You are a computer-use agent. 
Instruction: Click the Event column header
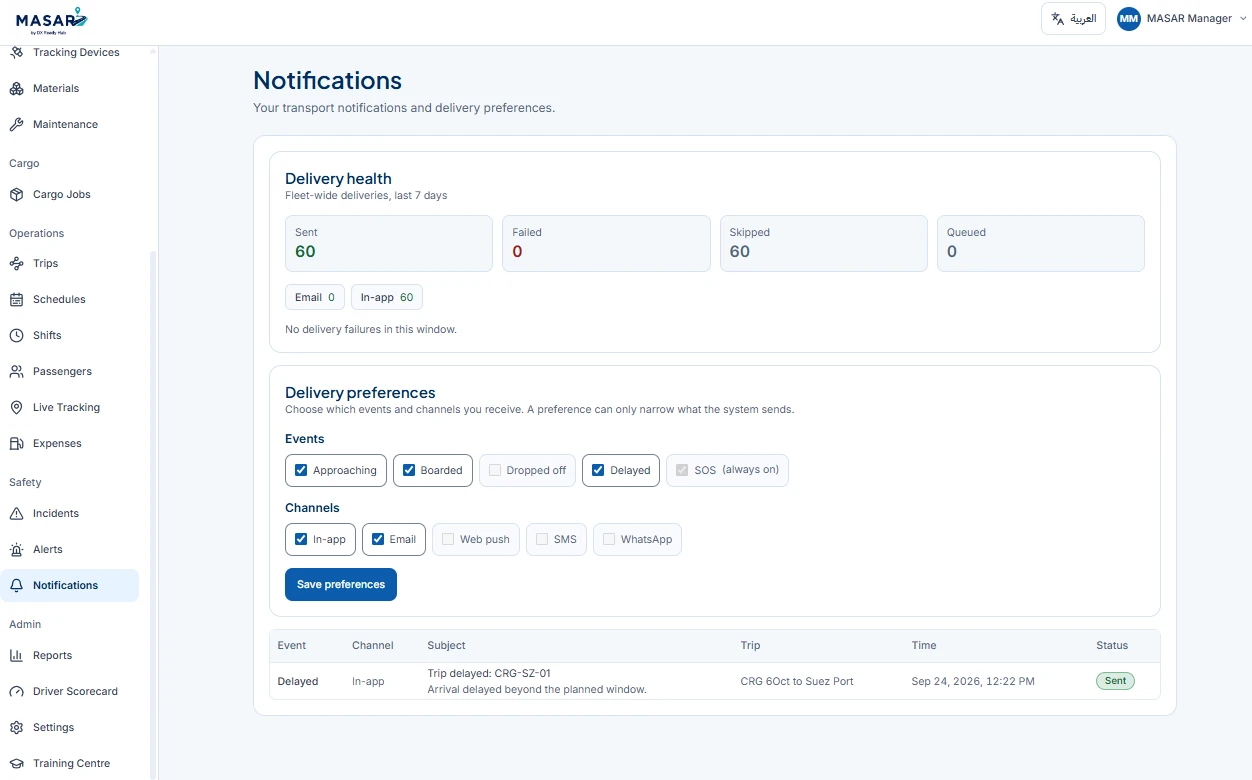pos(292,645)
